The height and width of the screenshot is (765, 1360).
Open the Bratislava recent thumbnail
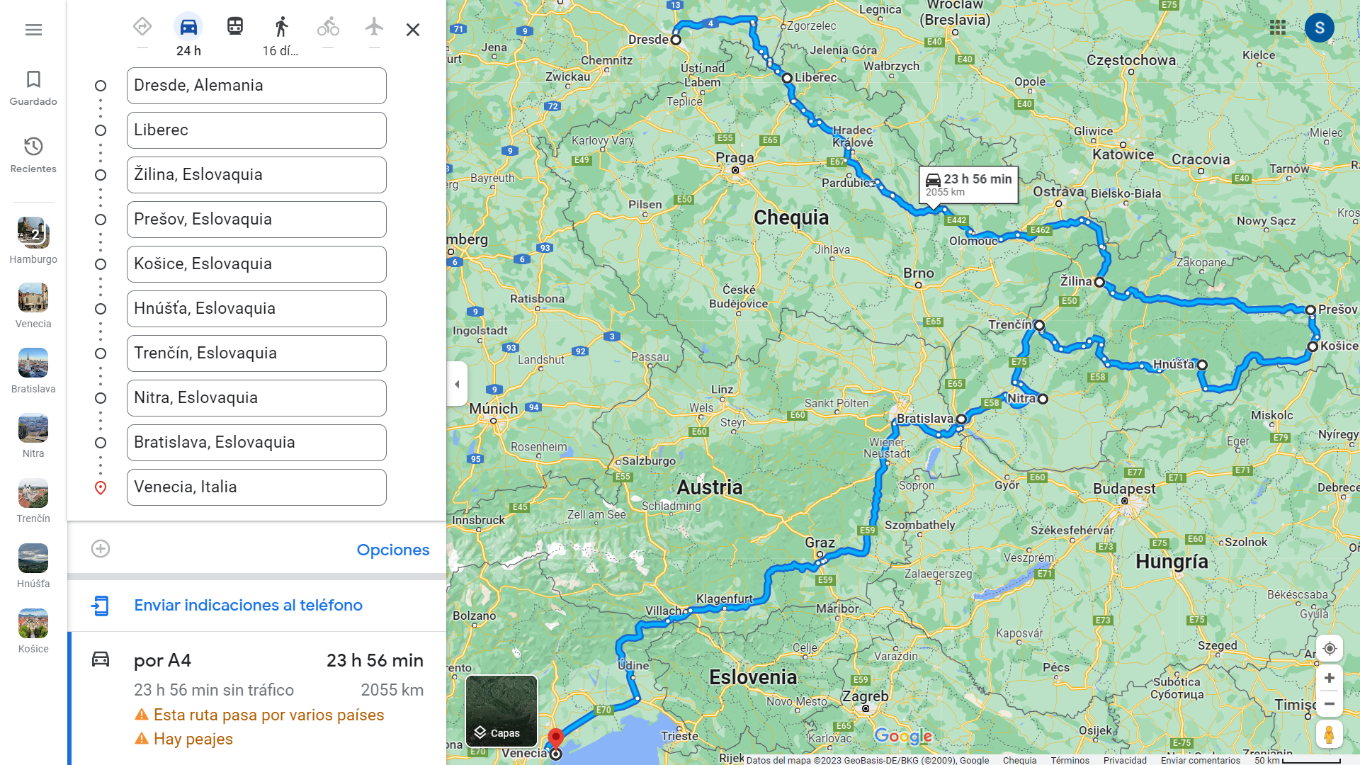[33, 370]
